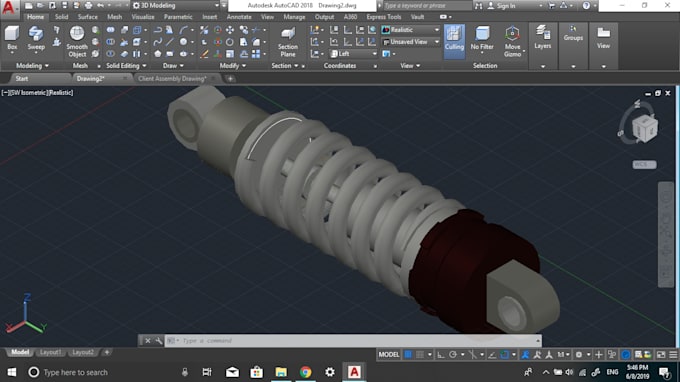Viewport: 680px width, 382px height.
Task: Toggle snap mode in status bar
Action: coord(420,355)
